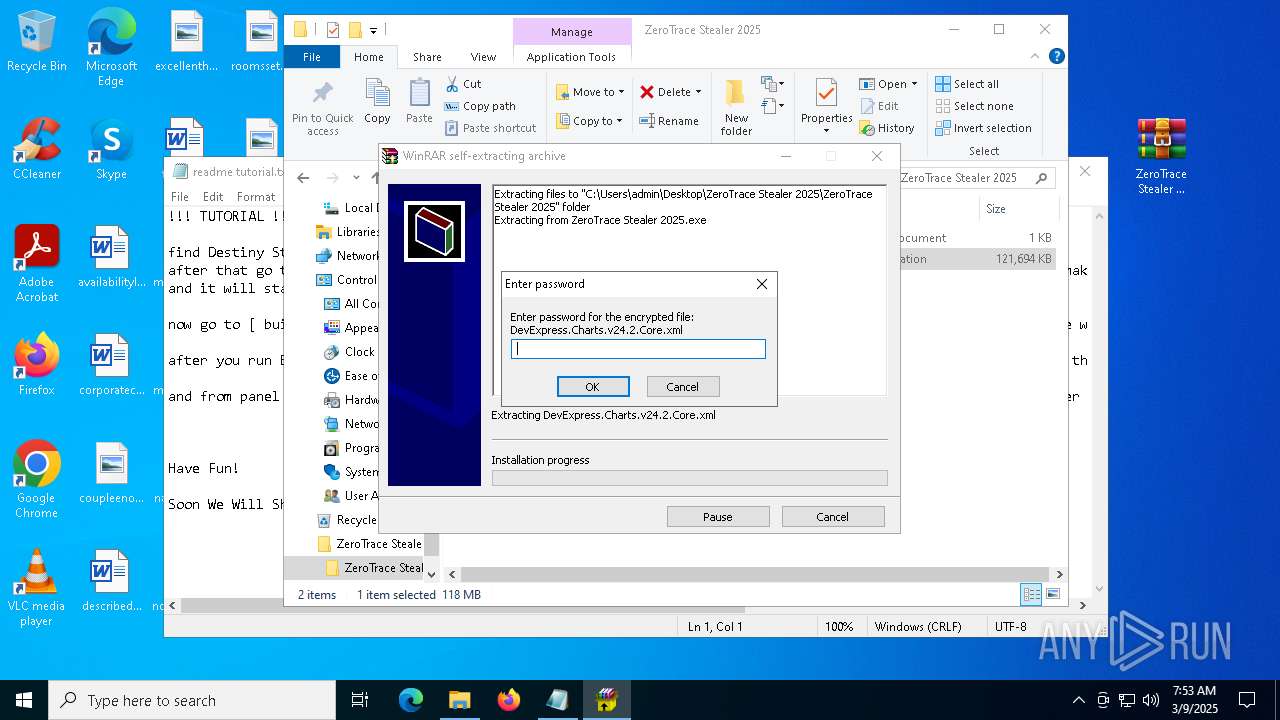Pause the WinRAR extraction
Image resolution: width=1280 pixels, height=720 pixels.
point(718,517)
